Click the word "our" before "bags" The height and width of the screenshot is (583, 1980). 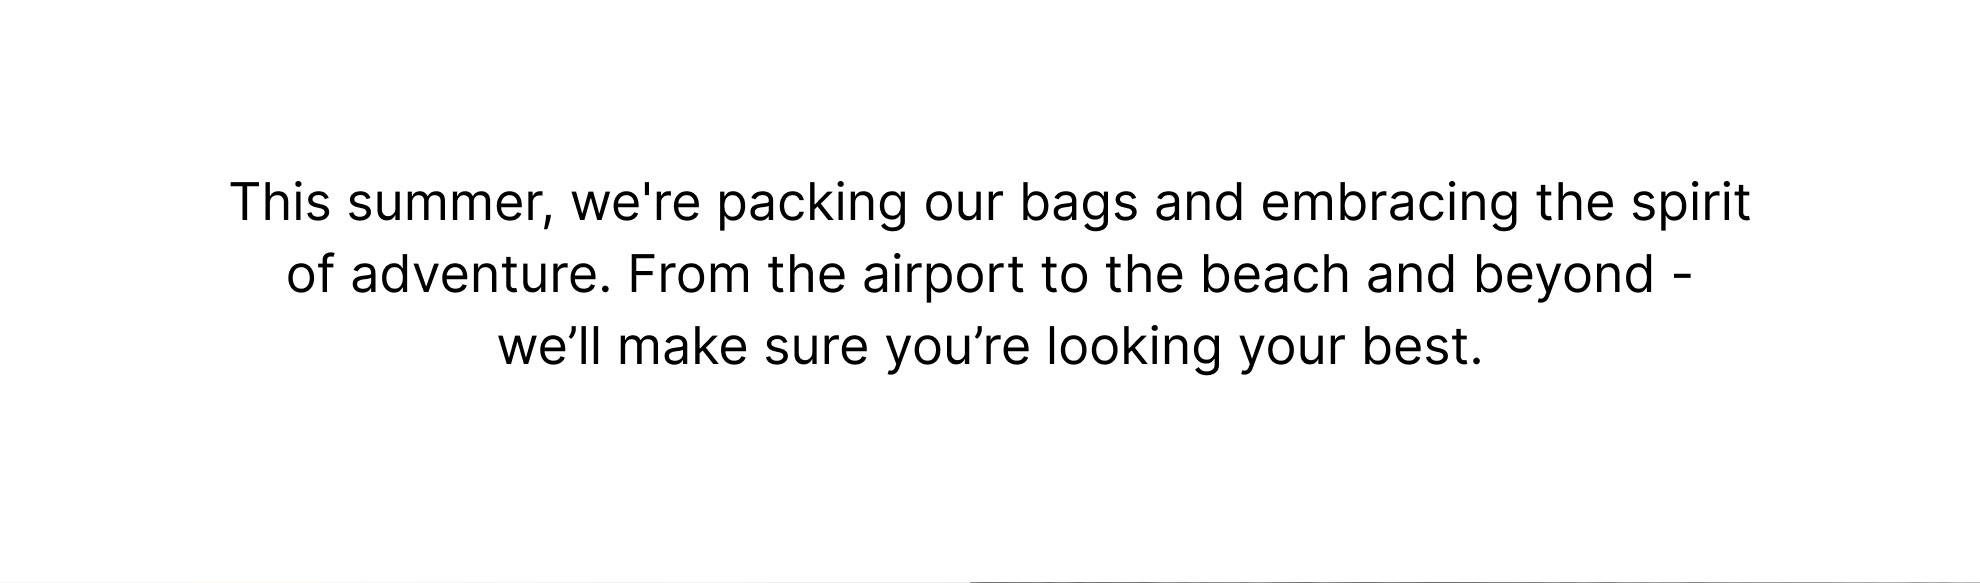tap(962, 207)
